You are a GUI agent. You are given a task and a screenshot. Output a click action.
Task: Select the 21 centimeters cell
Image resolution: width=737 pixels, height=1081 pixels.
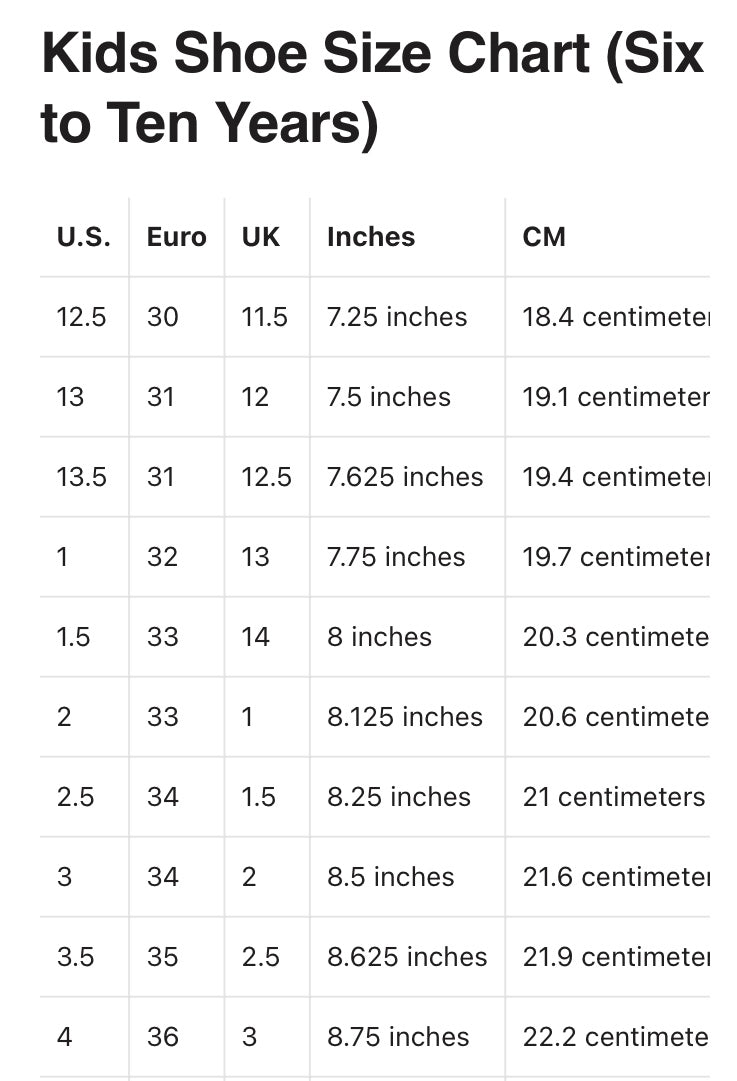[x=613, y=797]
